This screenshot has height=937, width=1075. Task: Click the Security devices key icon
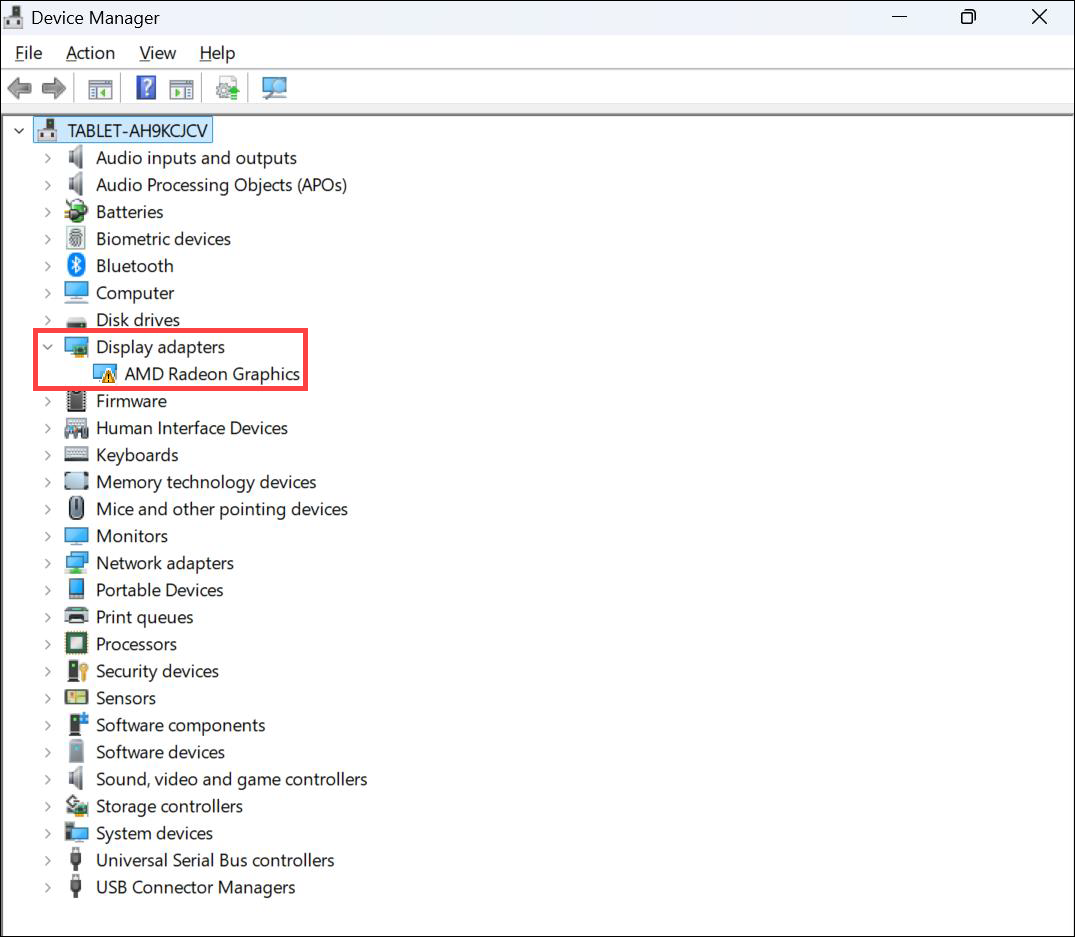(x=77, y=670)
